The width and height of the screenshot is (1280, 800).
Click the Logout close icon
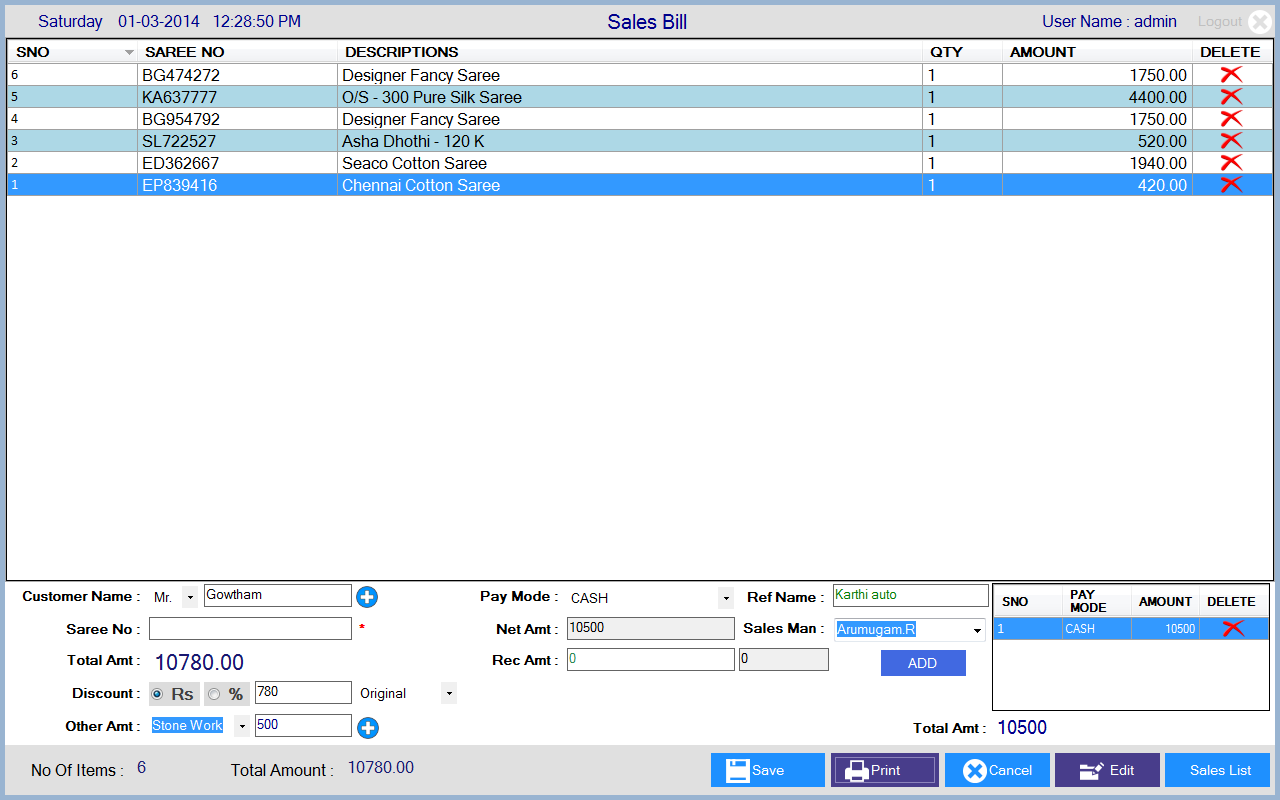coord(1259,22)
